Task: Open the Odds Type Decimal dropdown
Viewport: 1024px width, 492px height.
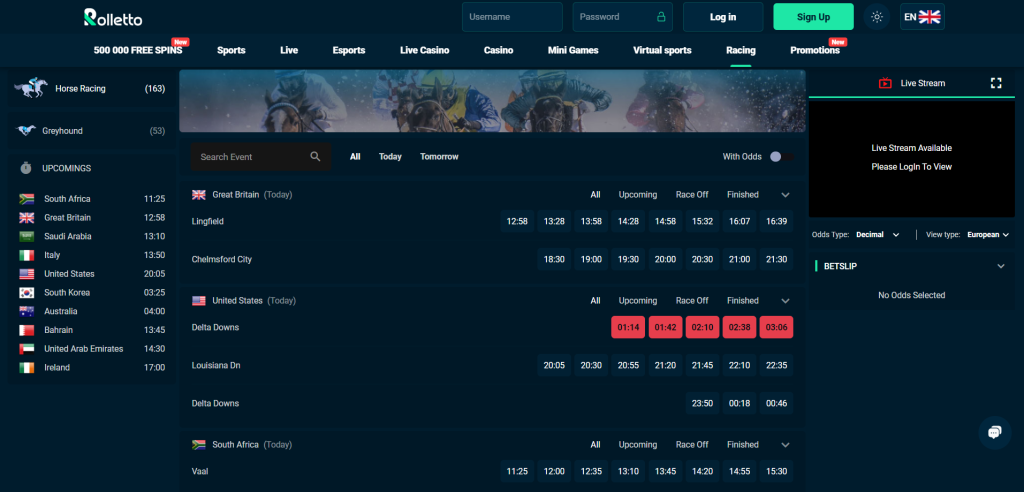Action: (876, 235)
